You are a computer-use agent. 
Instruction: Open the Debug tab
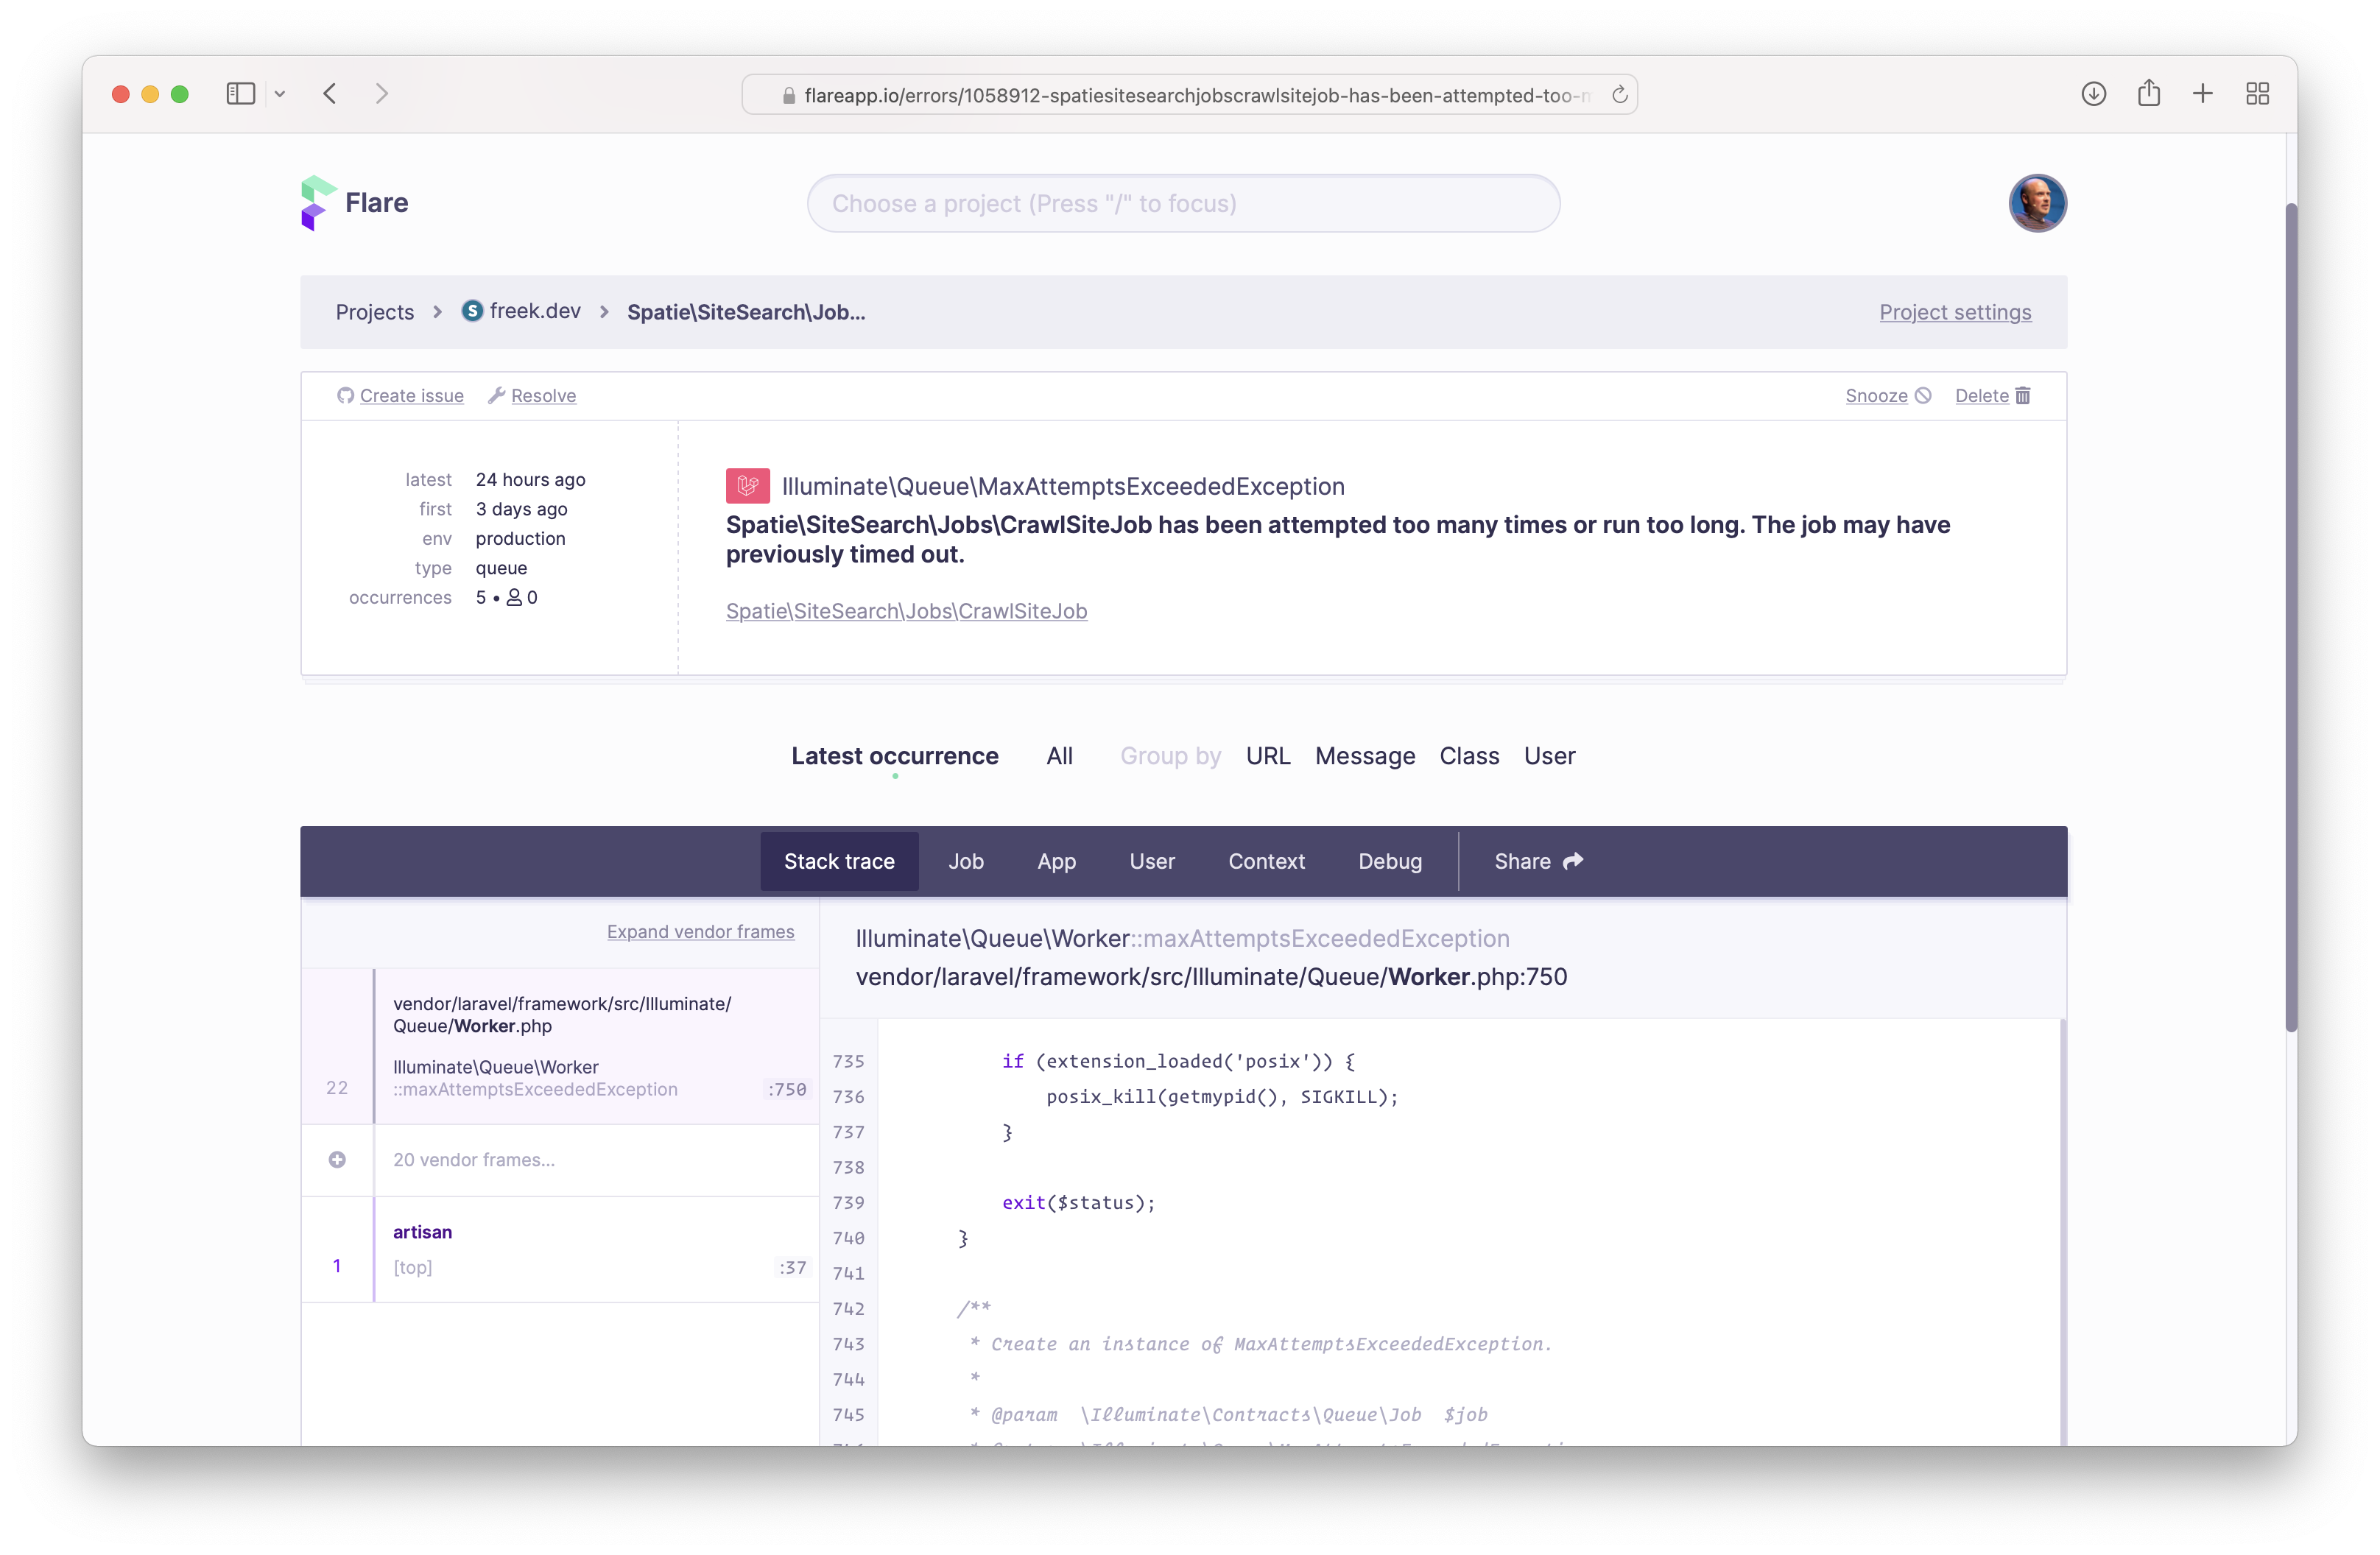pyautogui.click(x=1390, y=861)
